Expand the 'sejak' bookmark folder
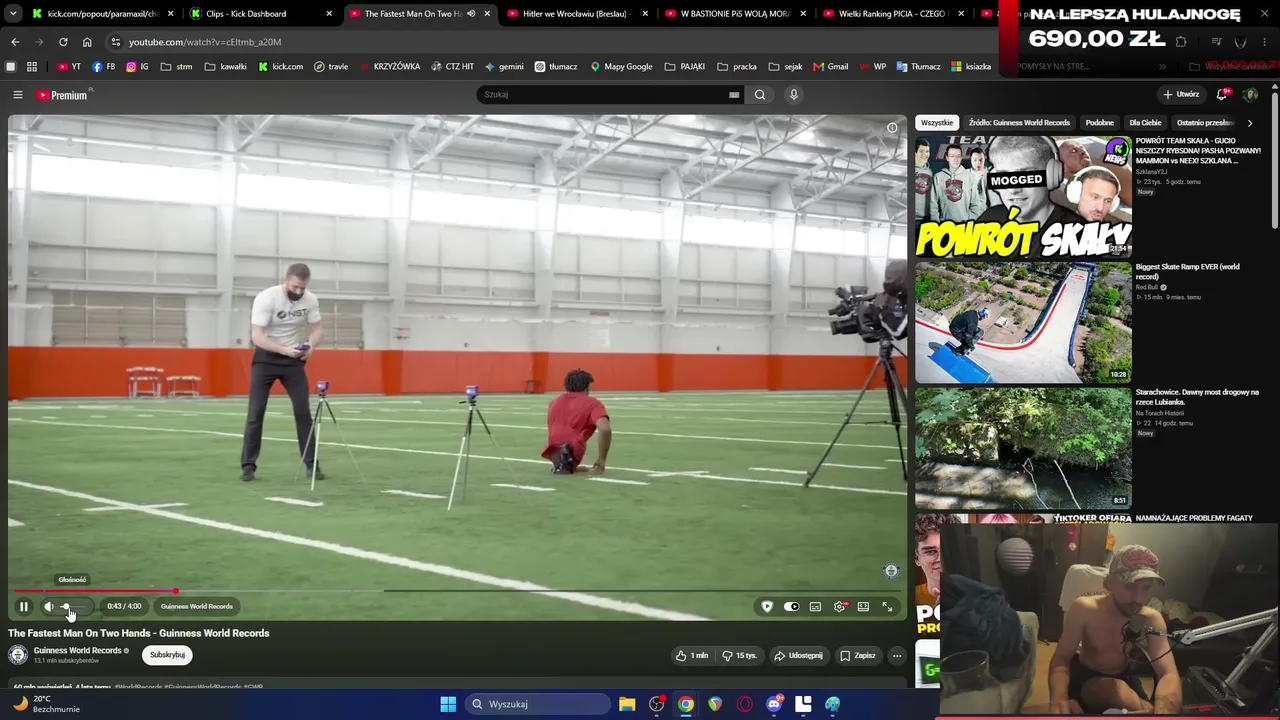Image resolution: width=1280 pixels, height=720 pixels. (x=785, y=67)
